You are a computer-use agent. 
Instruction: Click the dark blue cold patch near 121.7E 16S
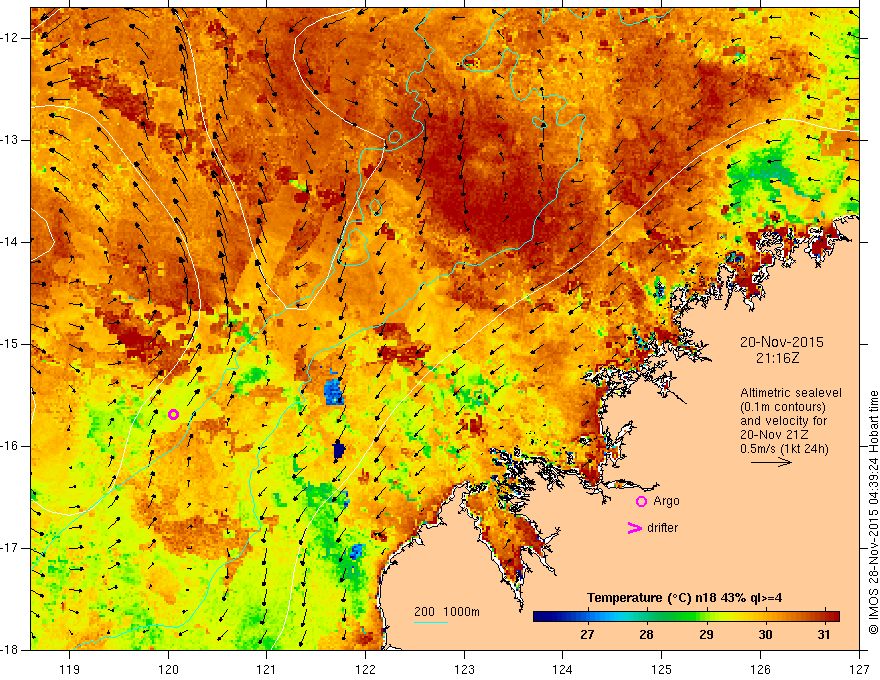[338, 450]
